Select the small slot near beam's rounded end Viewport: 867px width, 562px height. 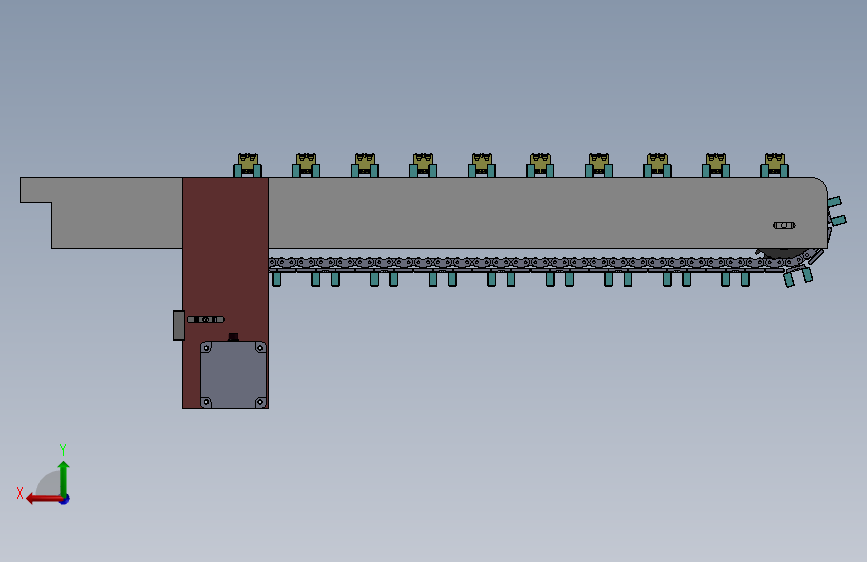coord(784,225)
